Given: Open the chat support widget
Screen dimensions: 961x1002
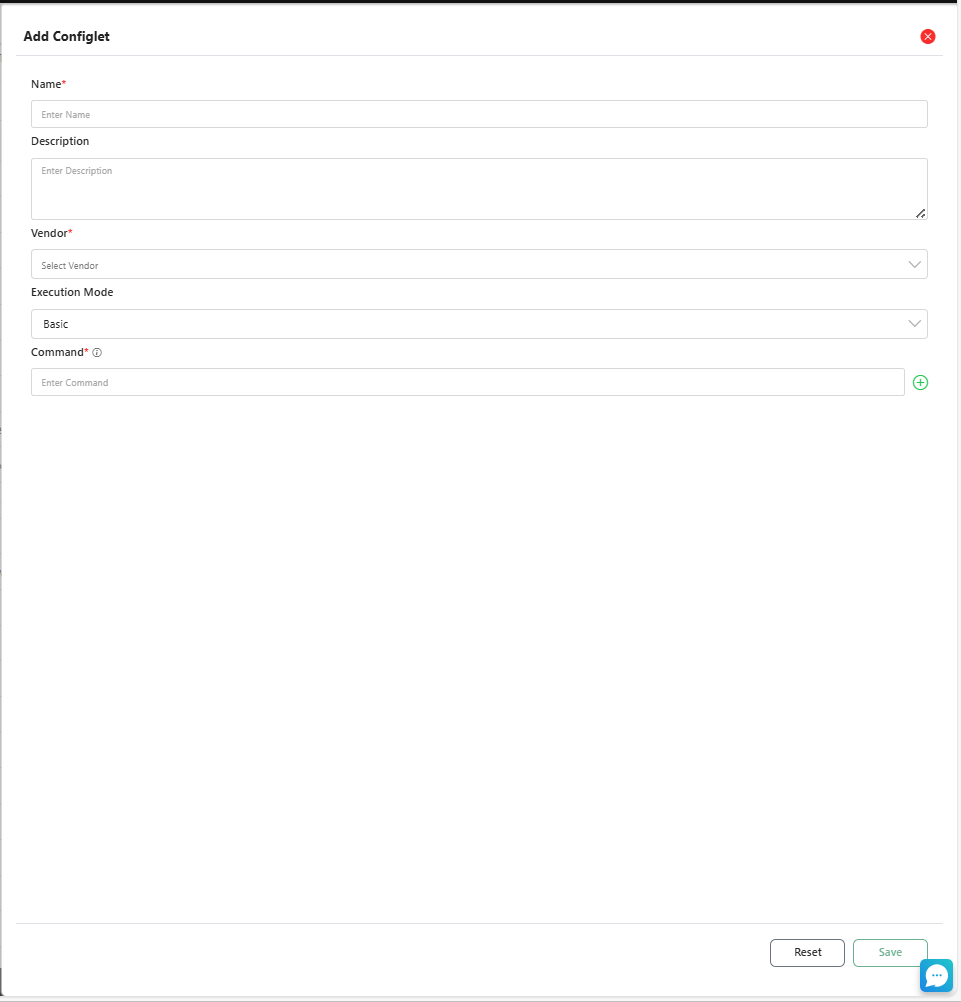Looking at the screenshot, I should point(936,975).
